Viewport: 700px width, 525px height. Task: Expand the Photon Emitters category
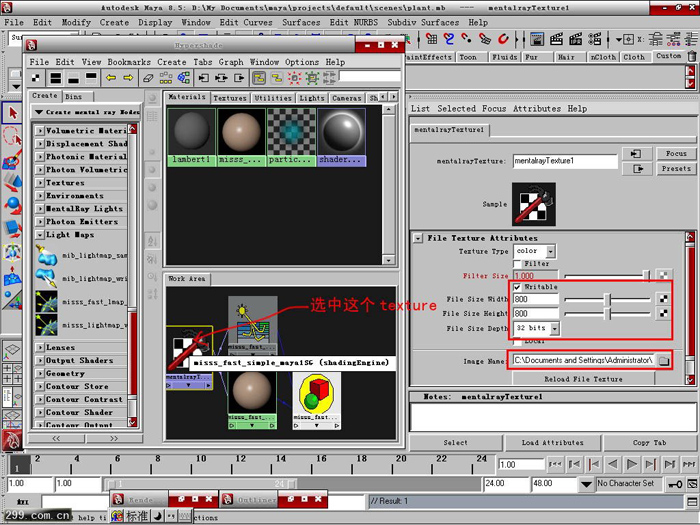[40, 222]
